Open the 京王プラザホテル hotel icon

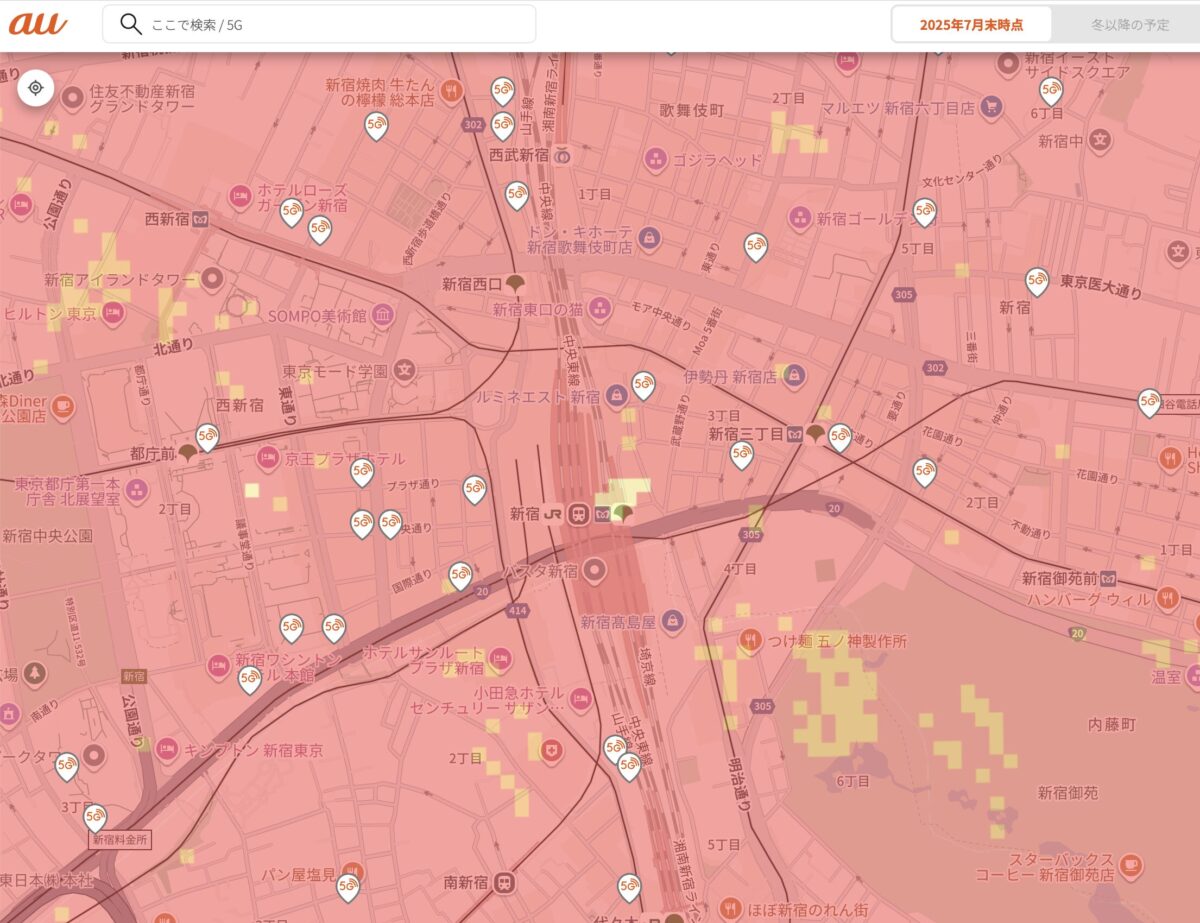tap(268, 459)
